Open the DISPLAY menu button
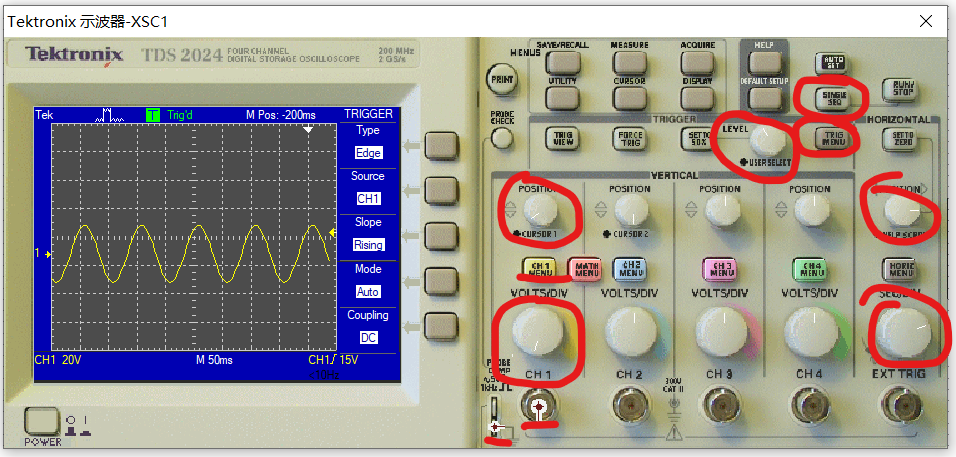Screen dimensions: 956x457 (x=697, y=97)
